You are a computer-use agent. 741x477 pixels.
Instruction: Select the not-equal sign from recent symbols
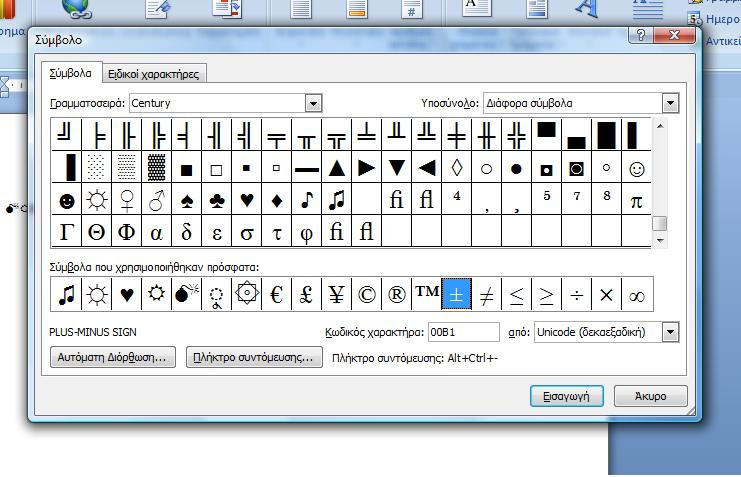pos(486,295)
